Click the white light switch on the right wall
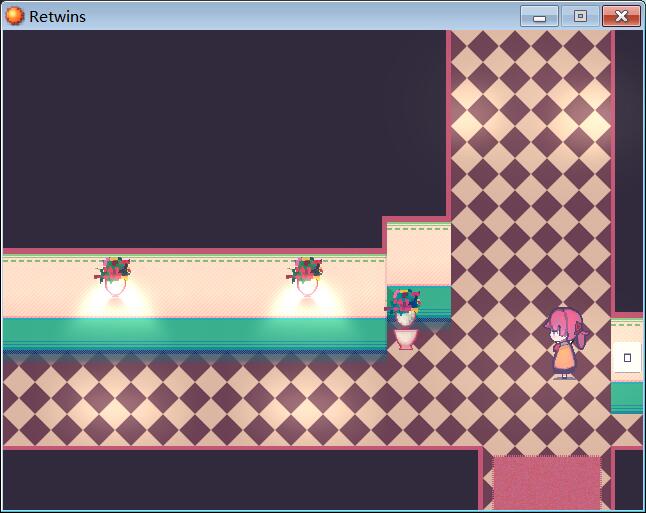 coord(627,357)
